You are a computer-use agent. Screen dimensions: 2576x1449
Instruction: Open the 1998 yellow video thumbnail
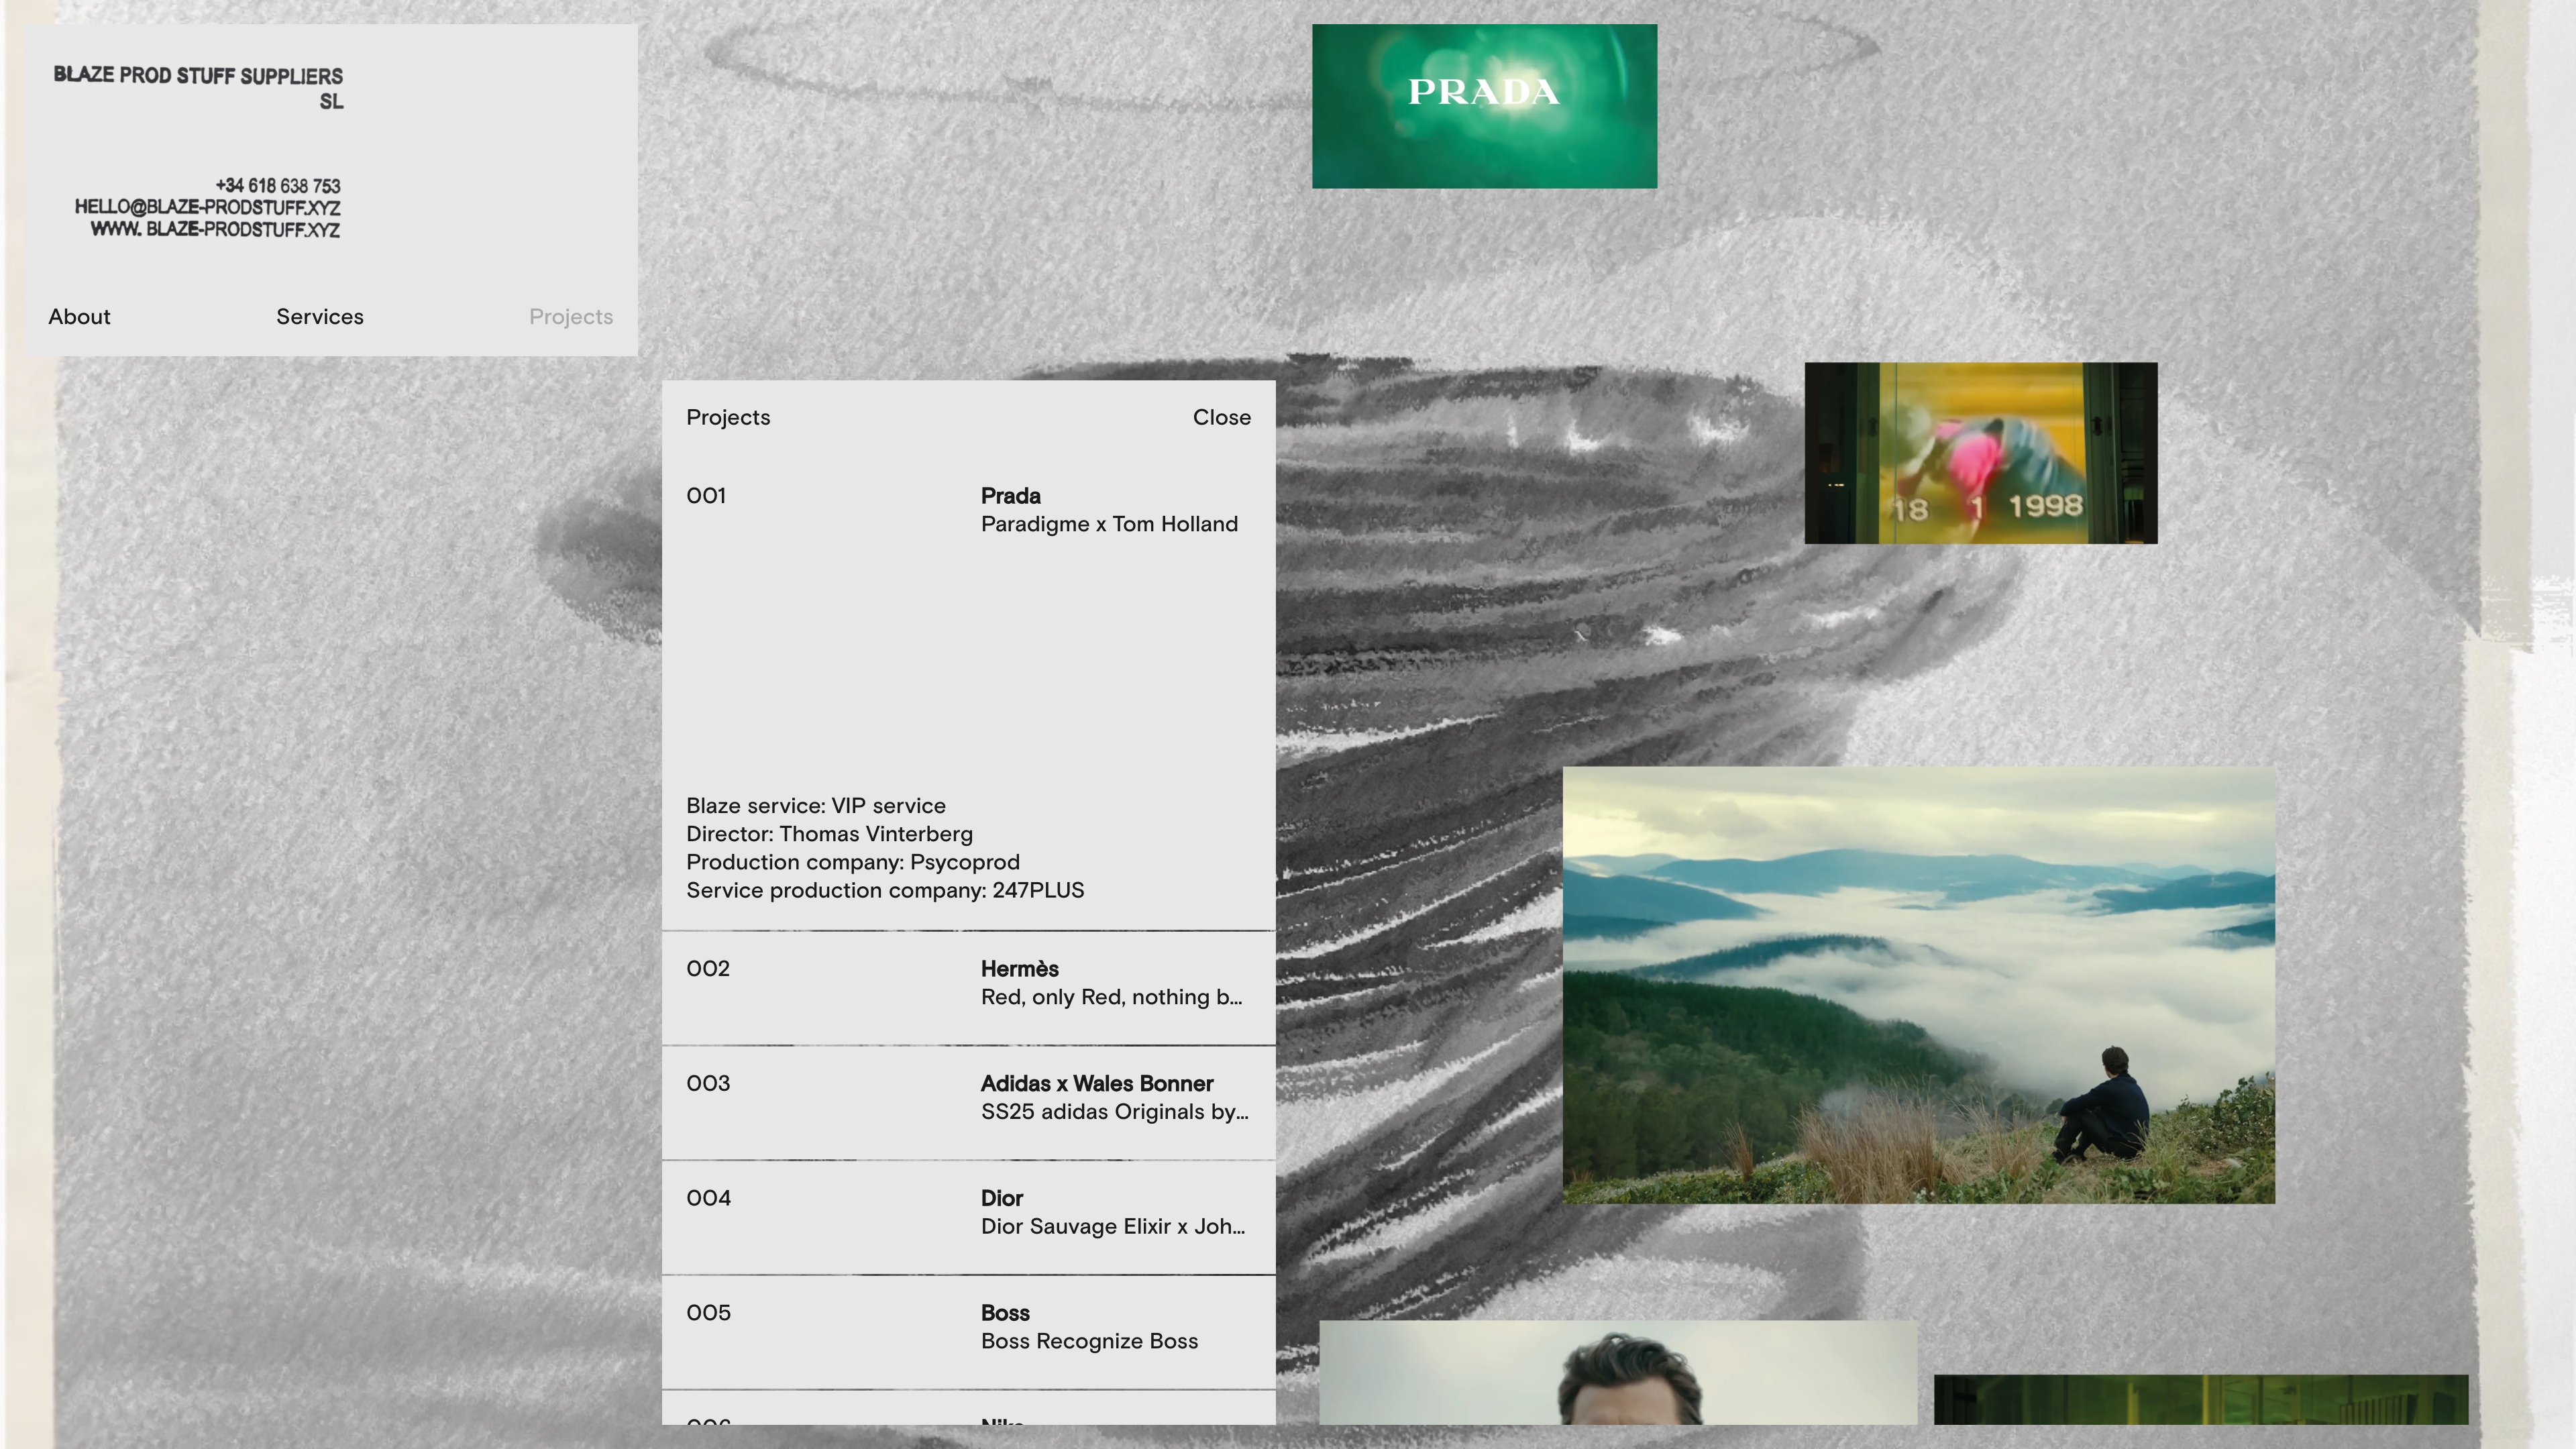[x=1981, y=453]
